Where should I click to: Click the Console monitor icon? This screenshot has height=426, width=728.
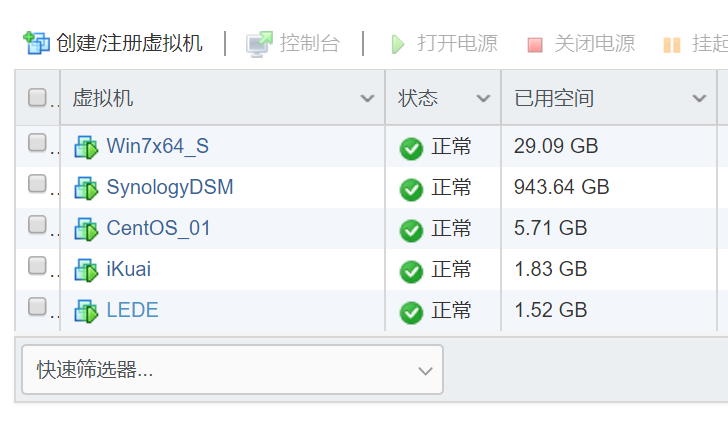(259, 44)
